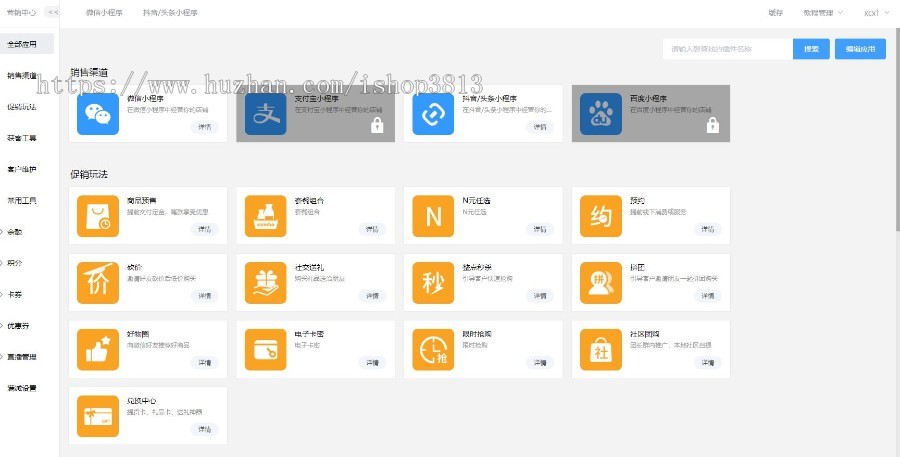Collapse the sidebar with the << button

tap(52, 13)
